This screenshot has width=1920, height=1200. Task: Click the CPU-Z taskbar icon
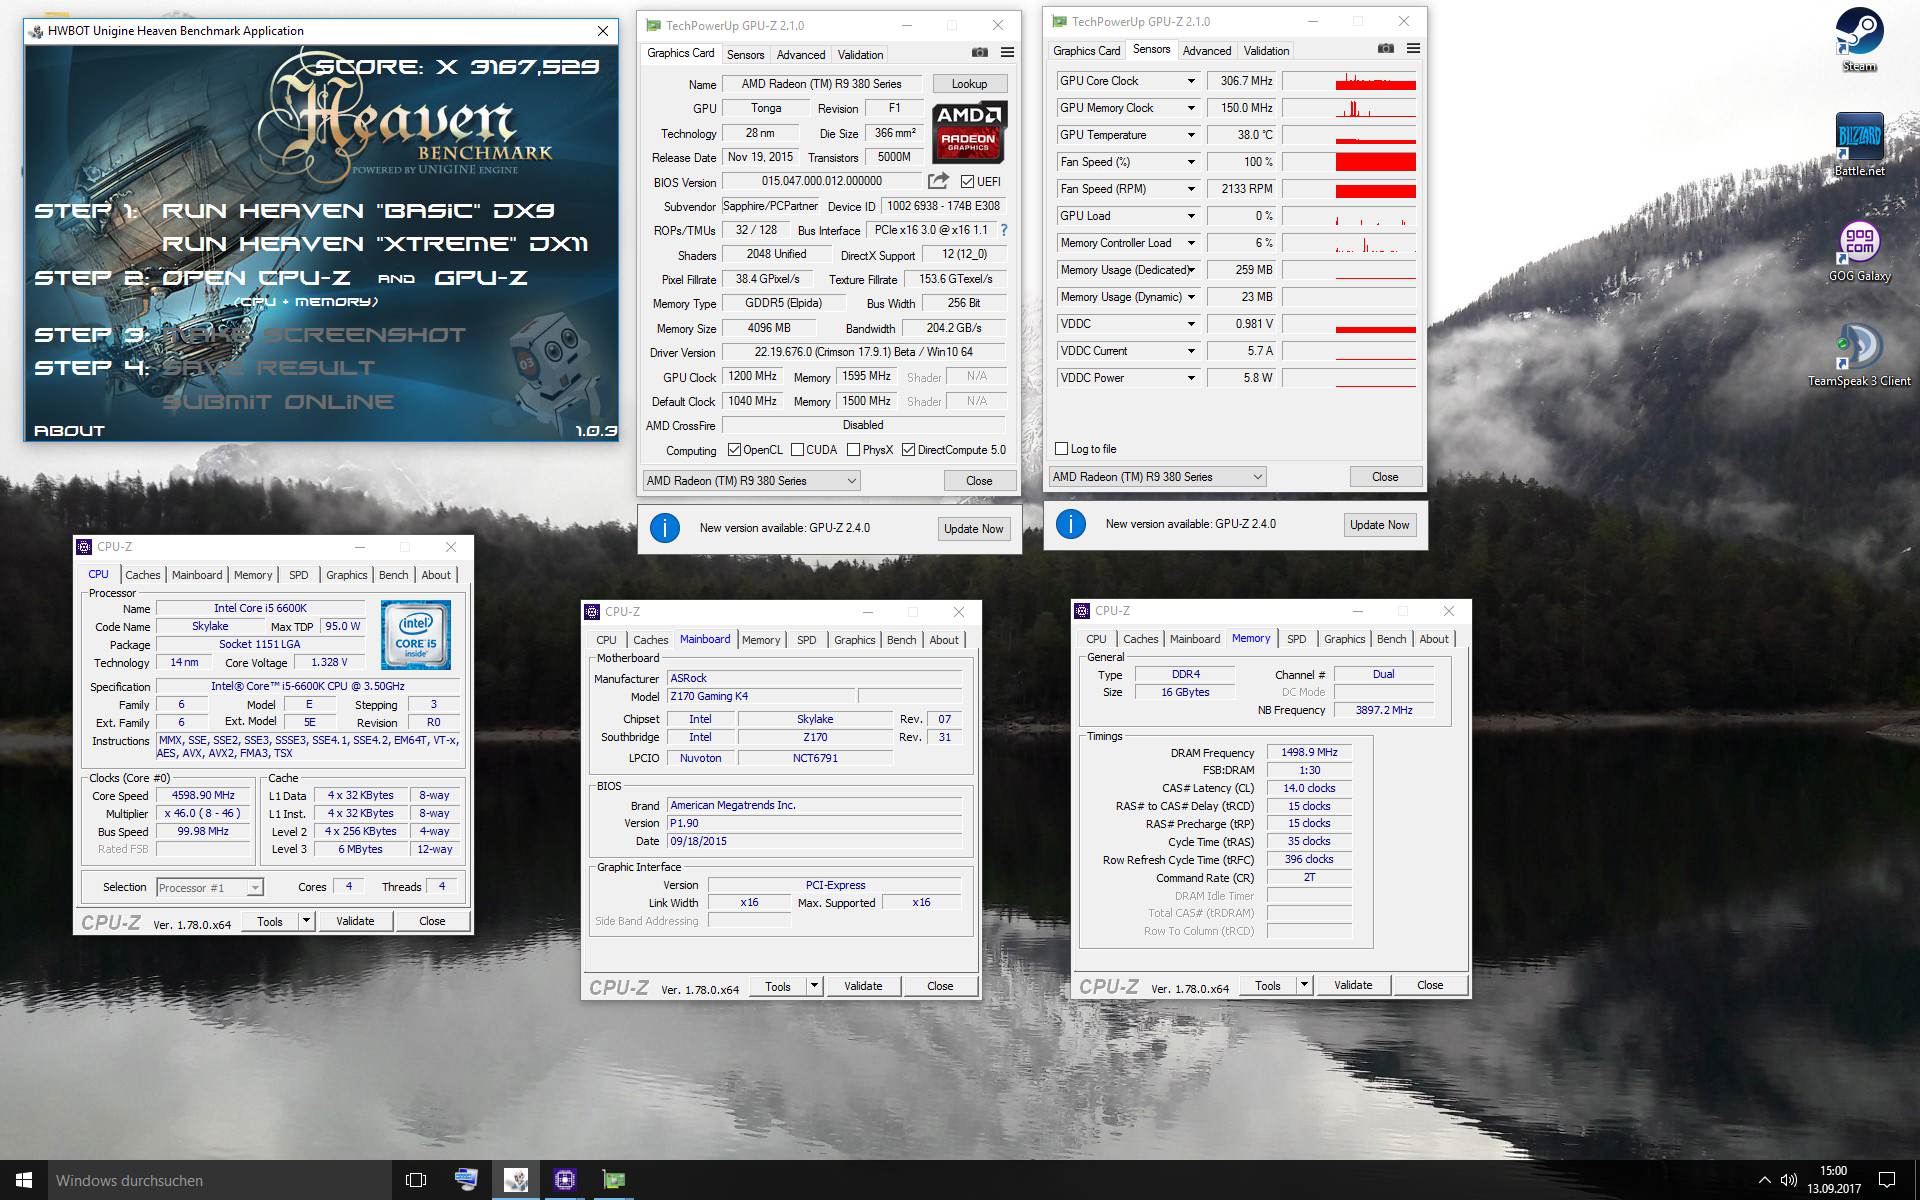(565, 1180)
